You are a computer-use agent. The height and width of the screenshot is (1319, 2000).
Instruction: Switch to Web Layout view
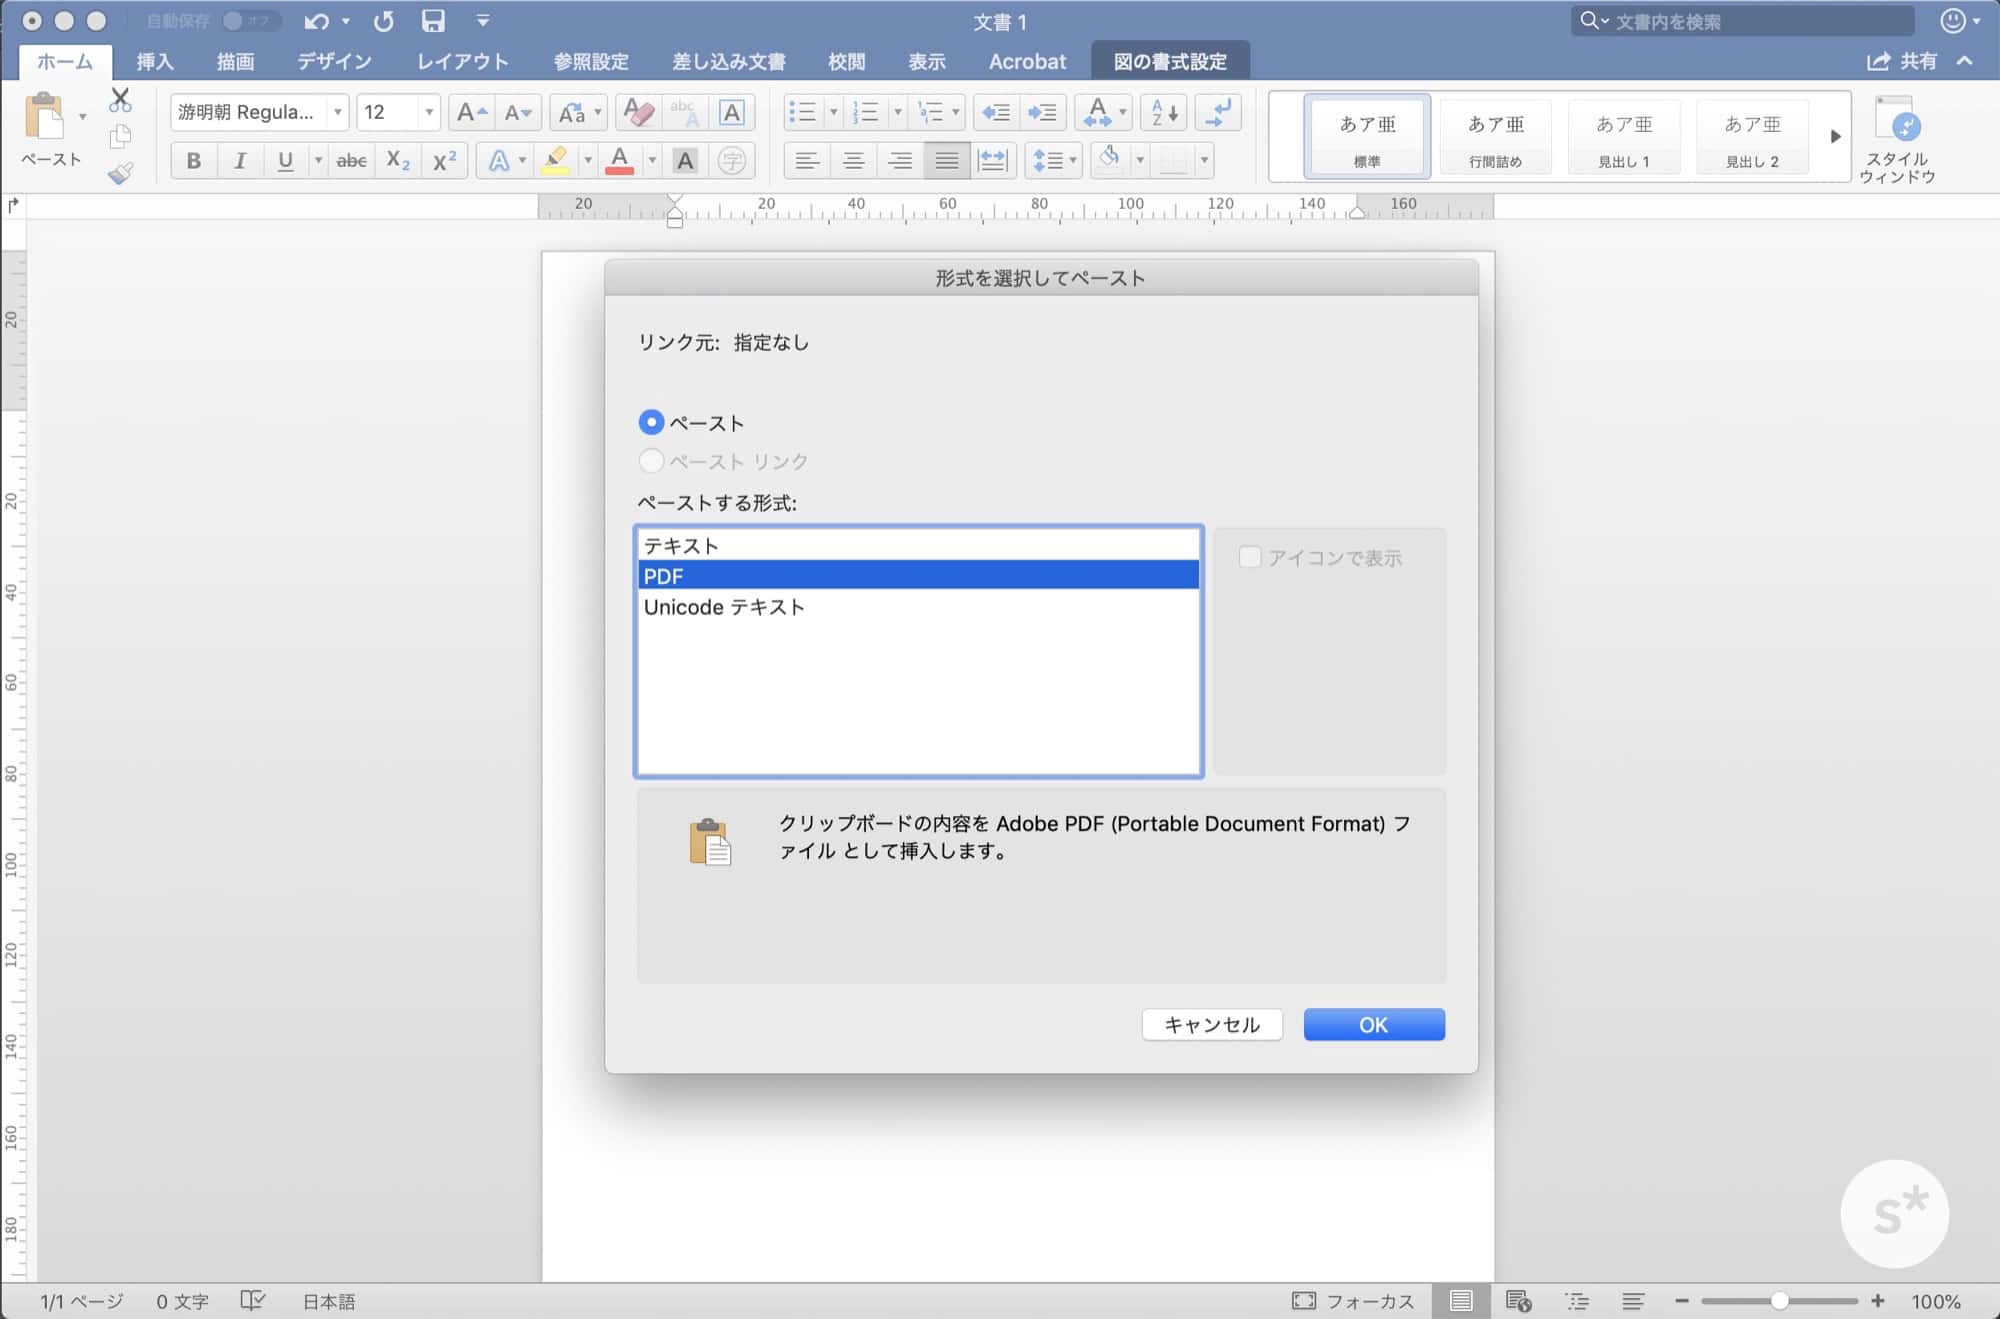[1518, 1301]
